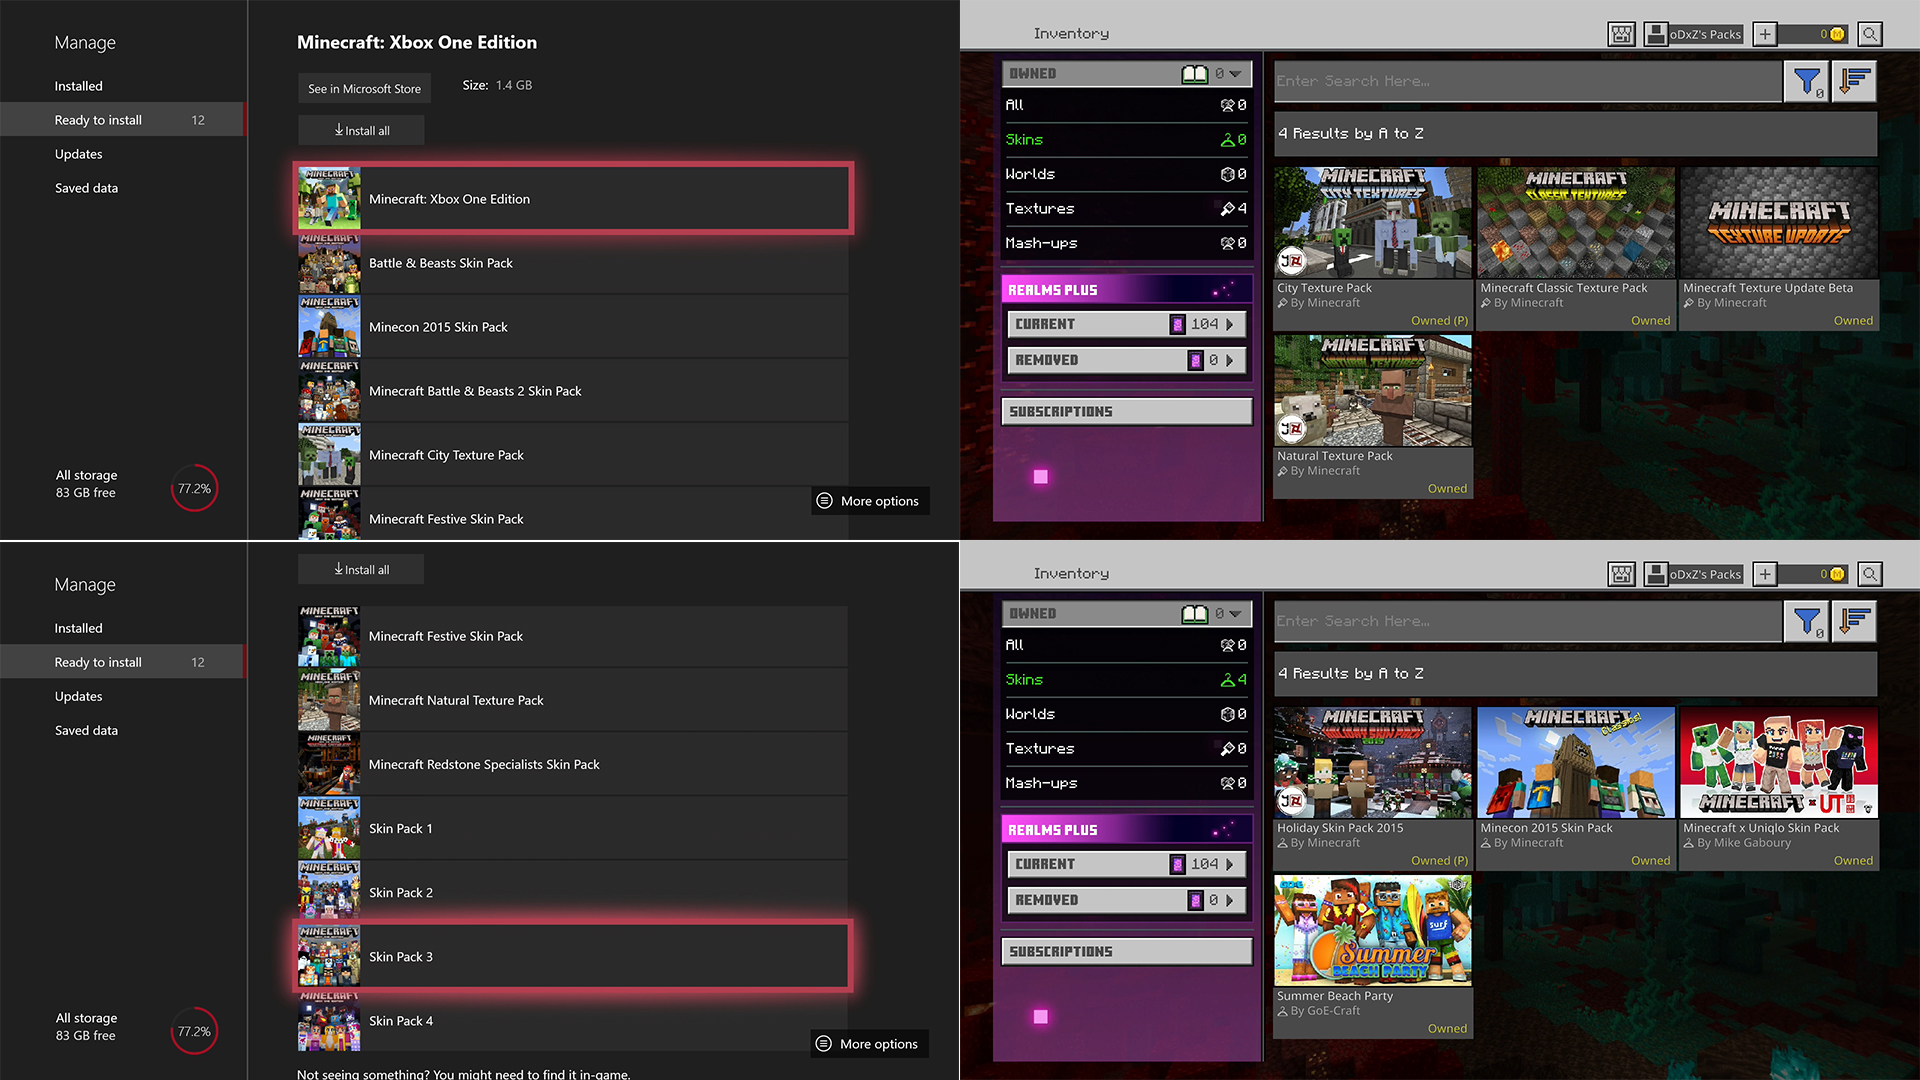Click magnifier search icon in lower Inventory header

1870,574
